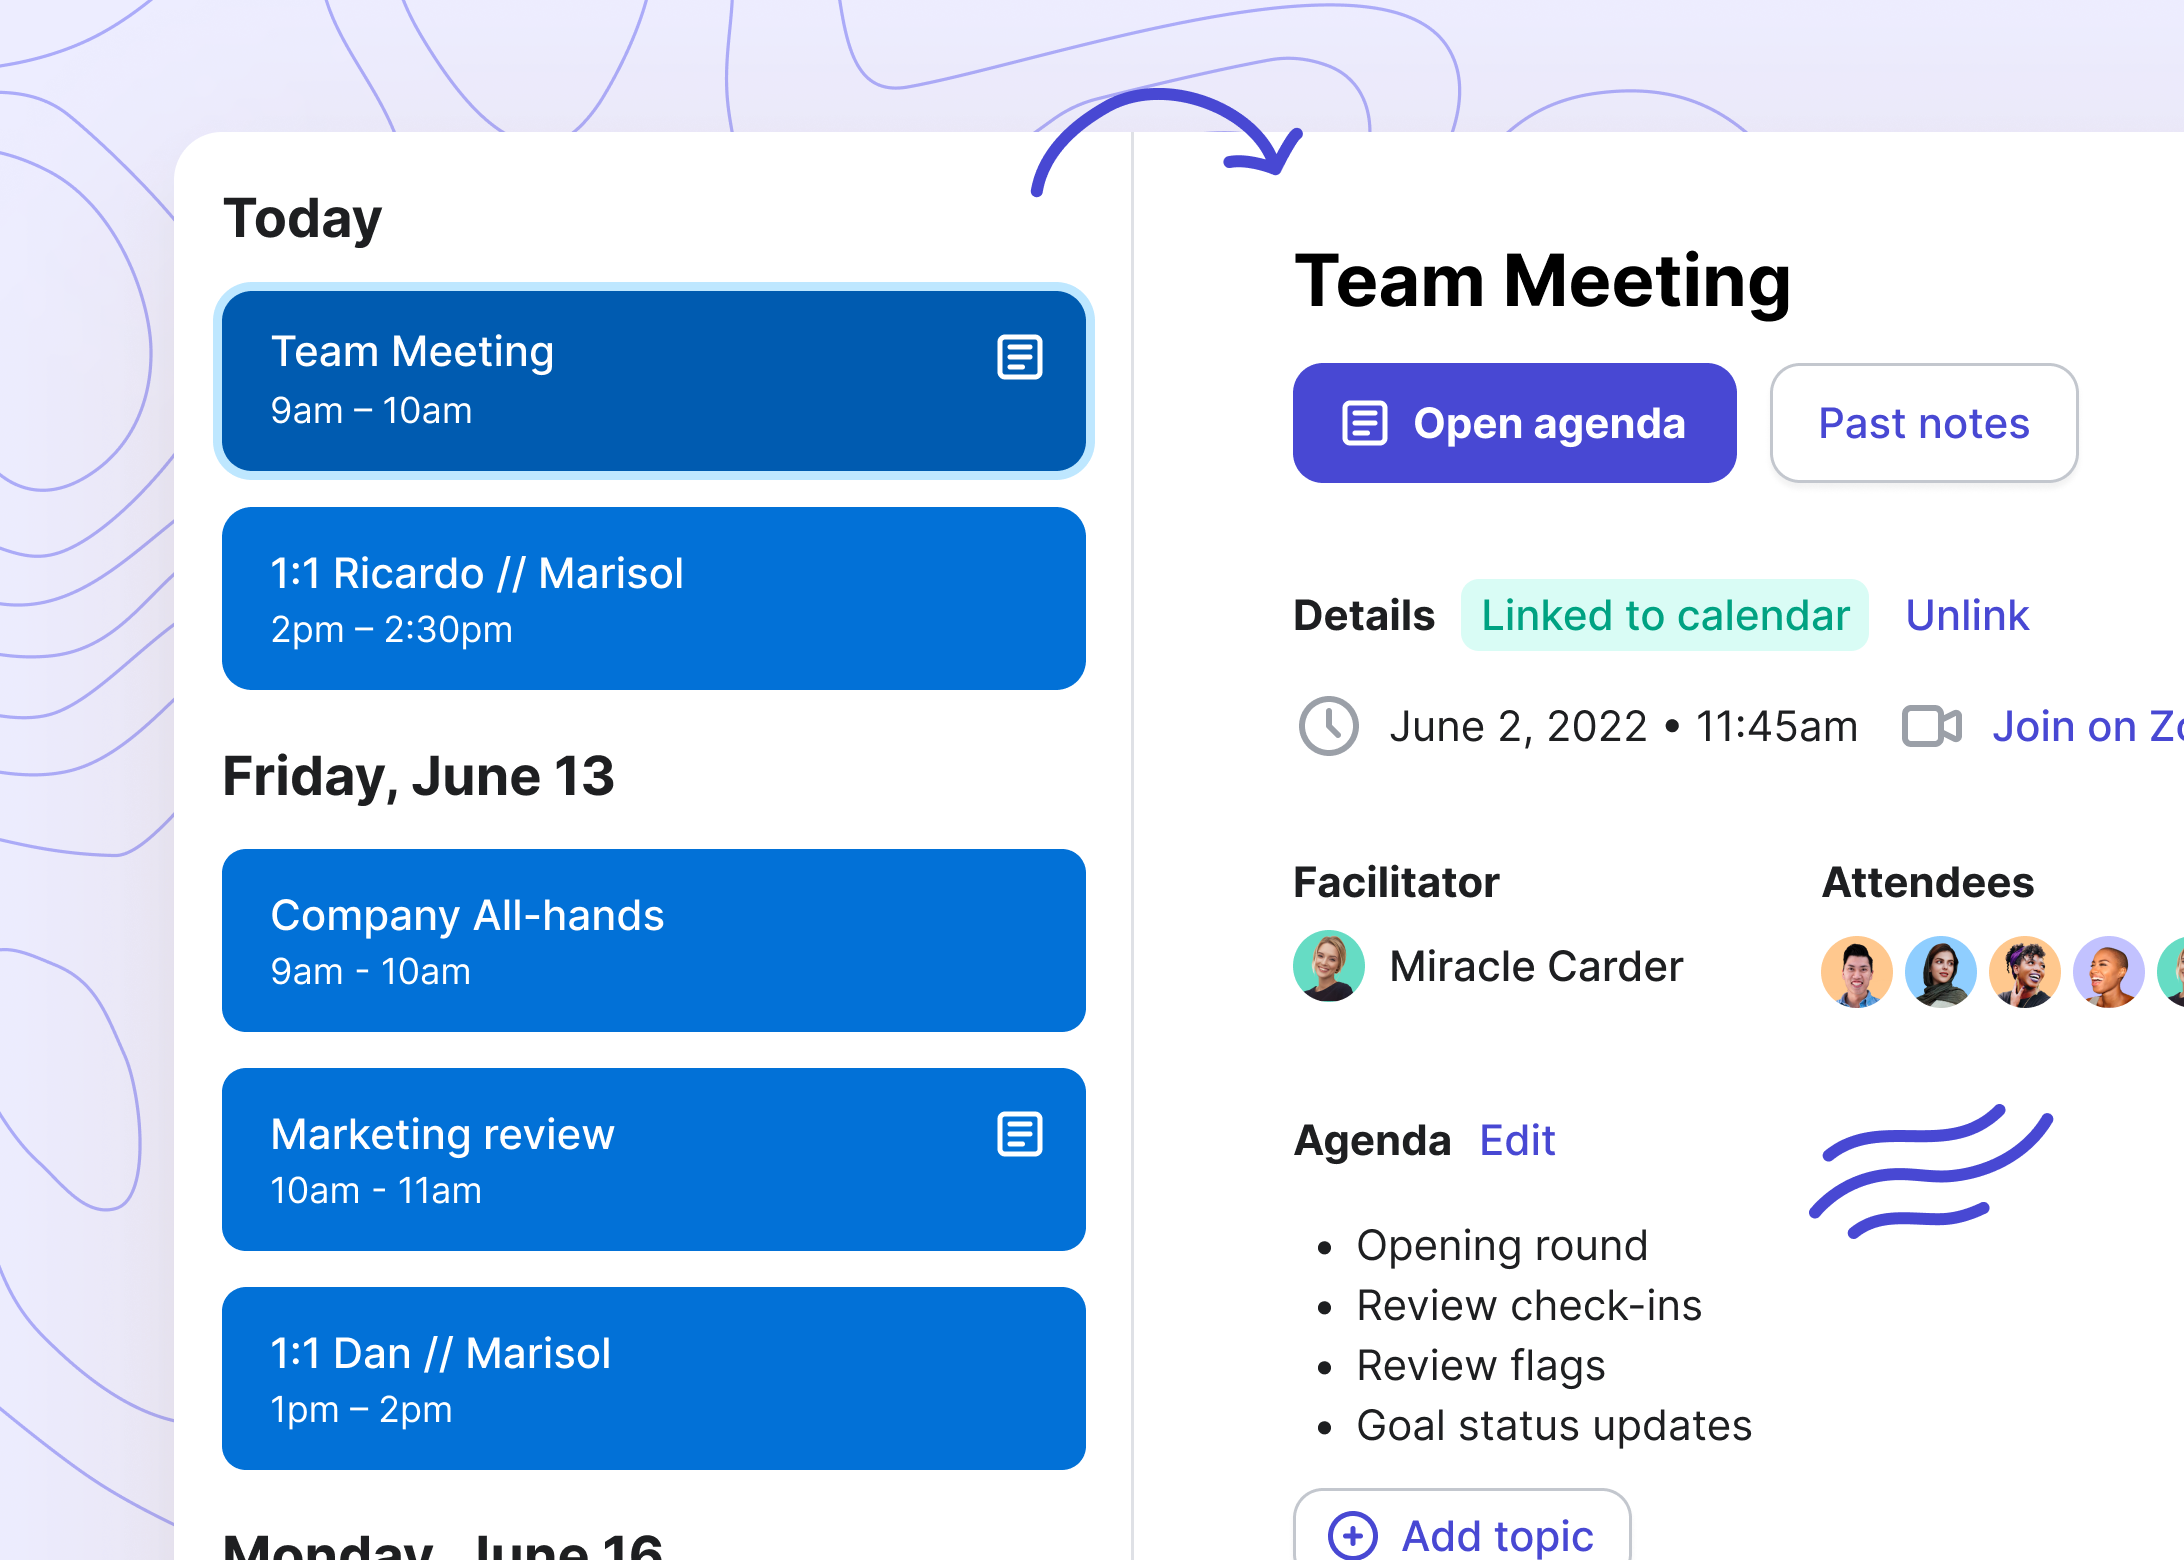Open the Company All-hands event
2184x1560 pixels.
[654, 940]
